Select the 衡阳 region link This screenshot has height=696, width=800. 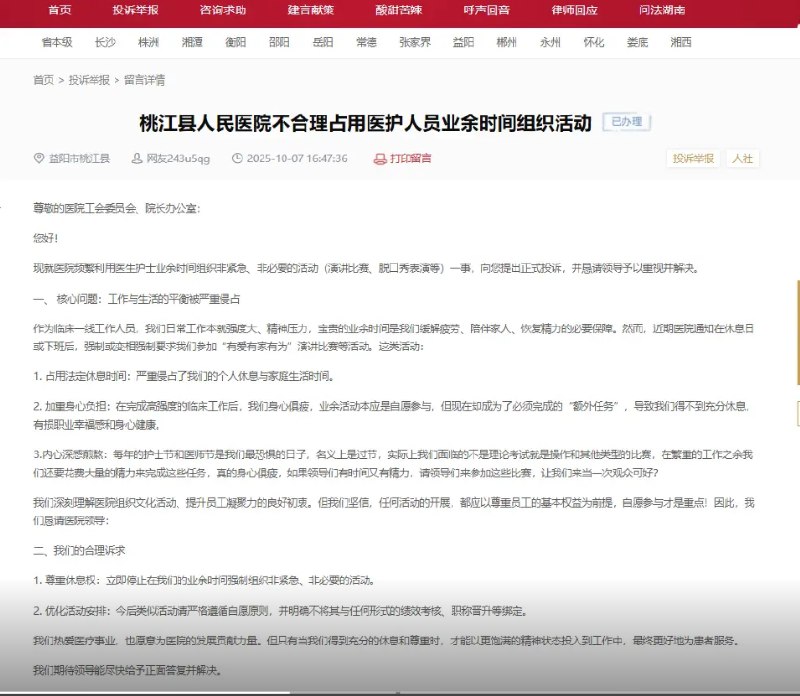(x=236, y=42)
